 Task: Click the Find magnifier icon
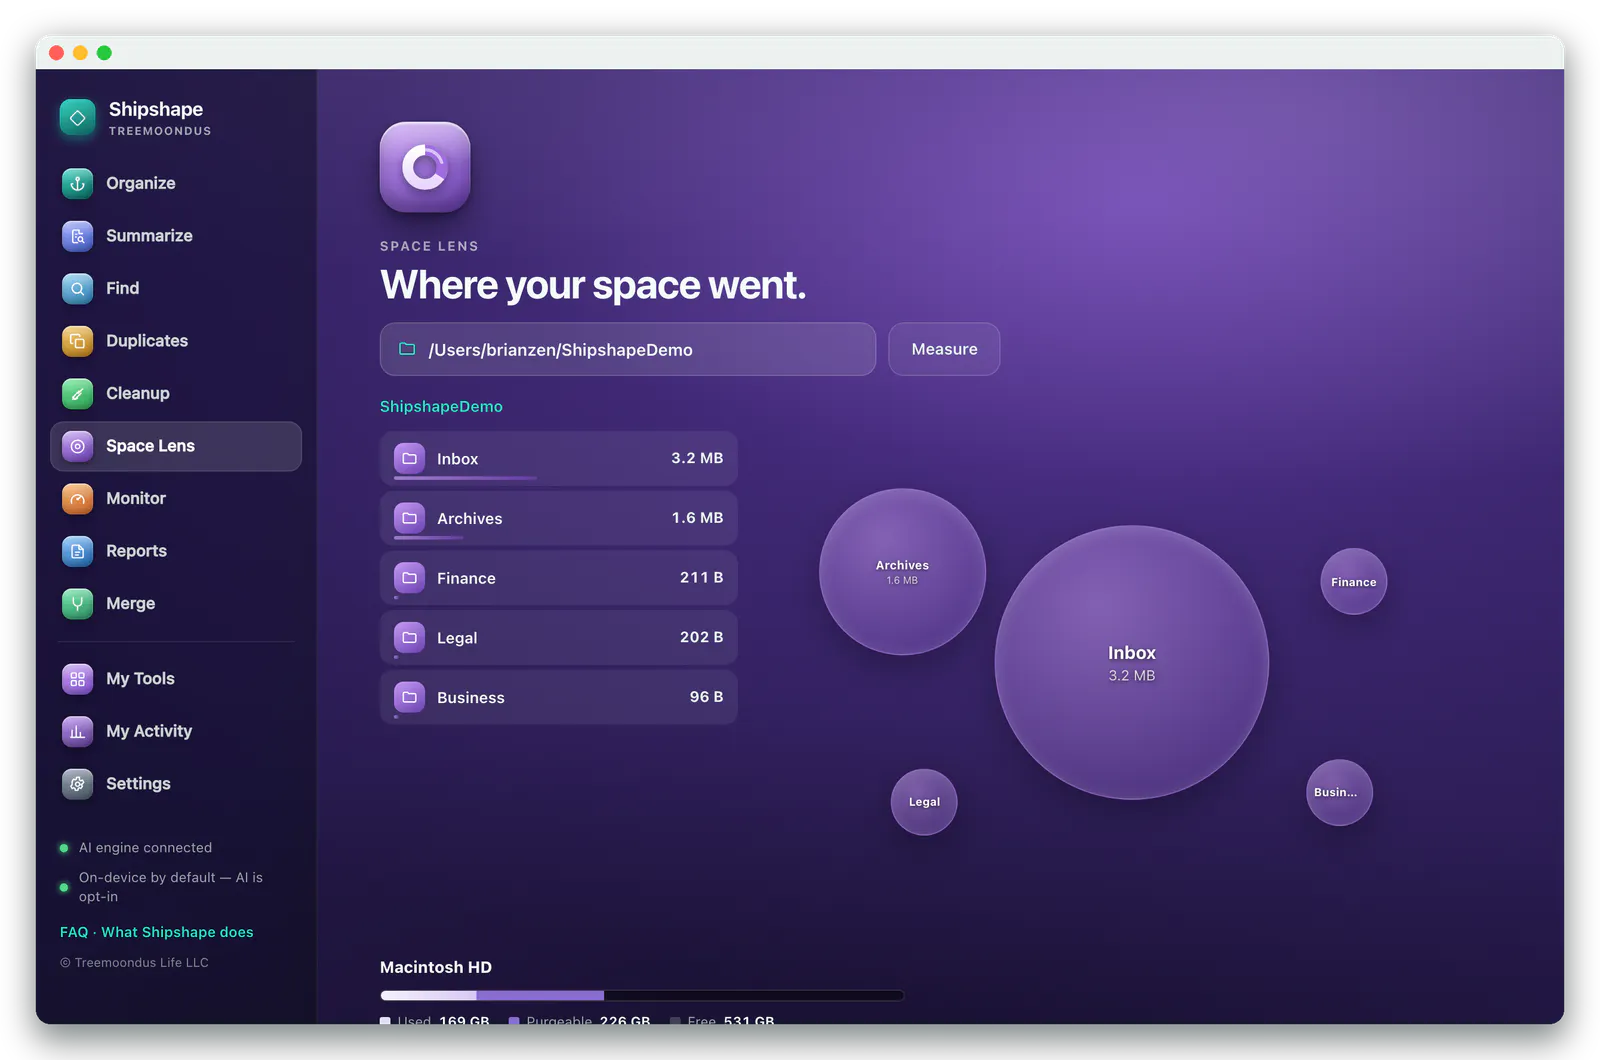pyautogui.click(x=77, y=288)
